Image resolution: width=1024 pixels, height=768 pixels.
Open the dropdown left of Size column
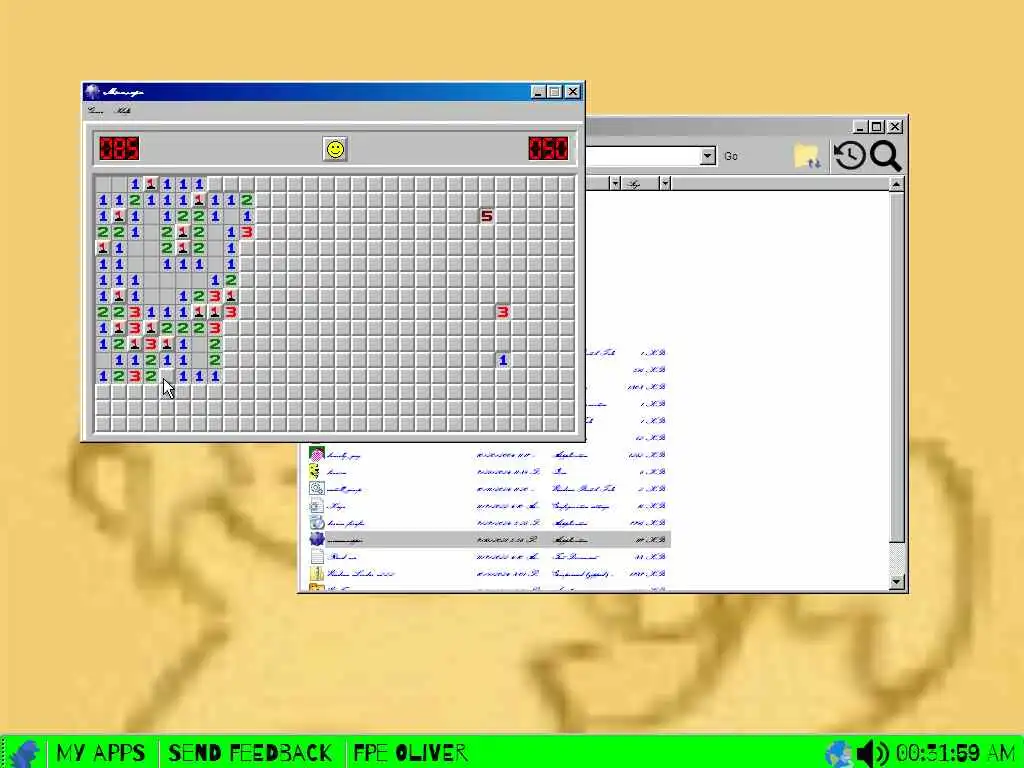point(615,184)
